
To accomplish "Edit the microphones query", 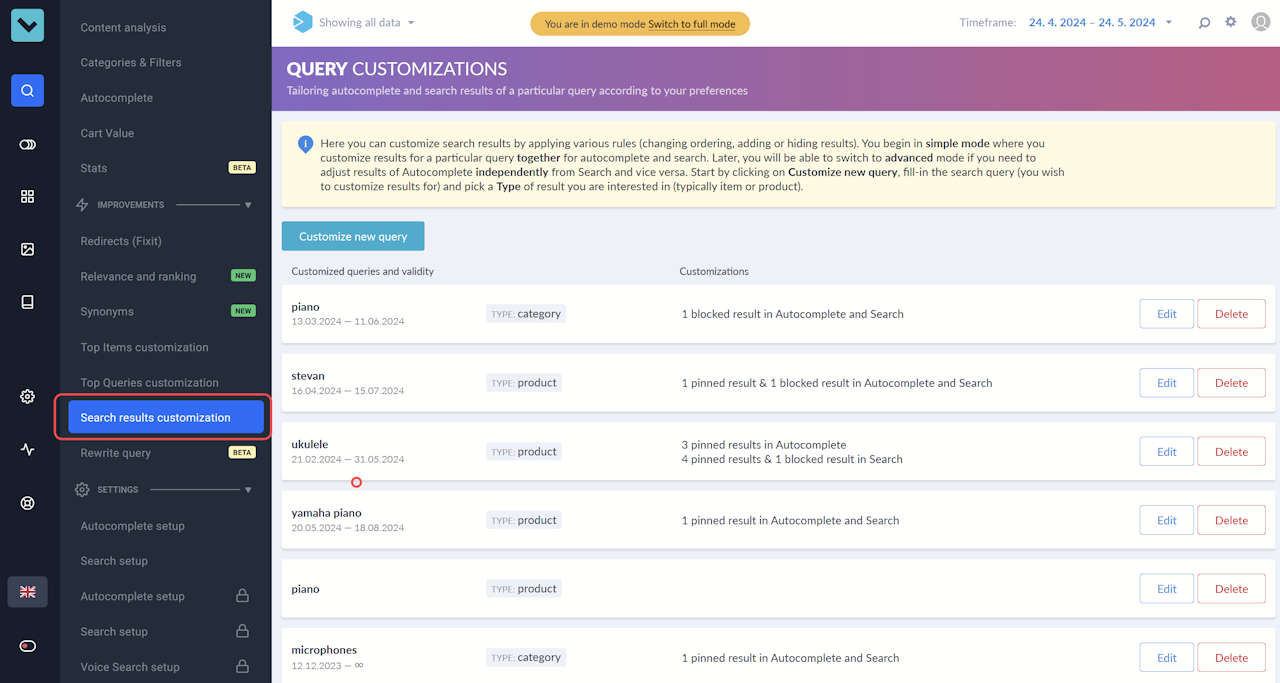I will click(1167, 657).
